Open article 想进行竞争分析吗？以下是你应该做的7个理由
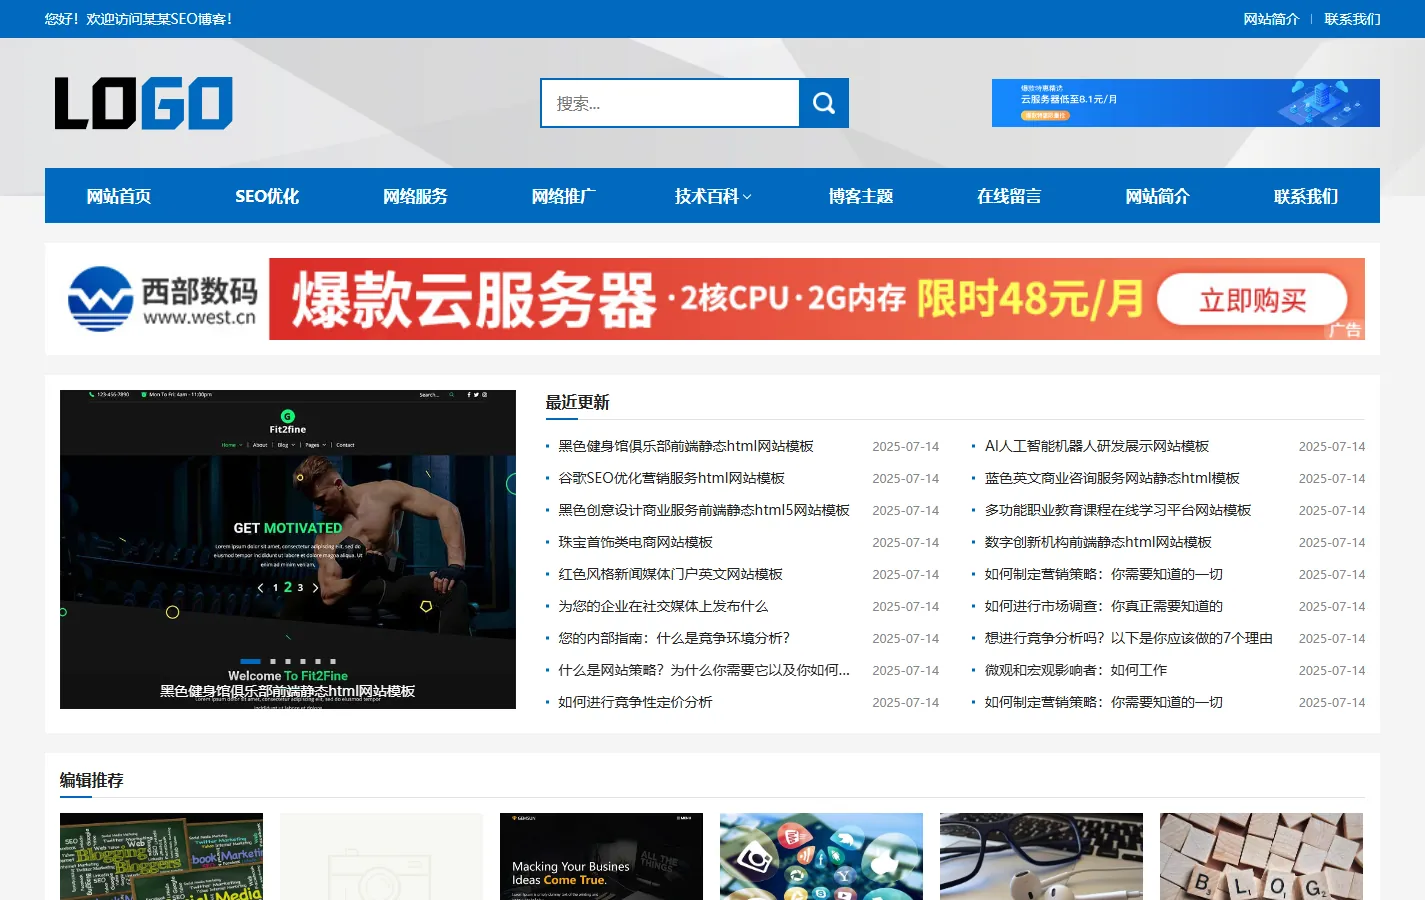Viewport: 1425px width, 900px height. pos(1129,638)
